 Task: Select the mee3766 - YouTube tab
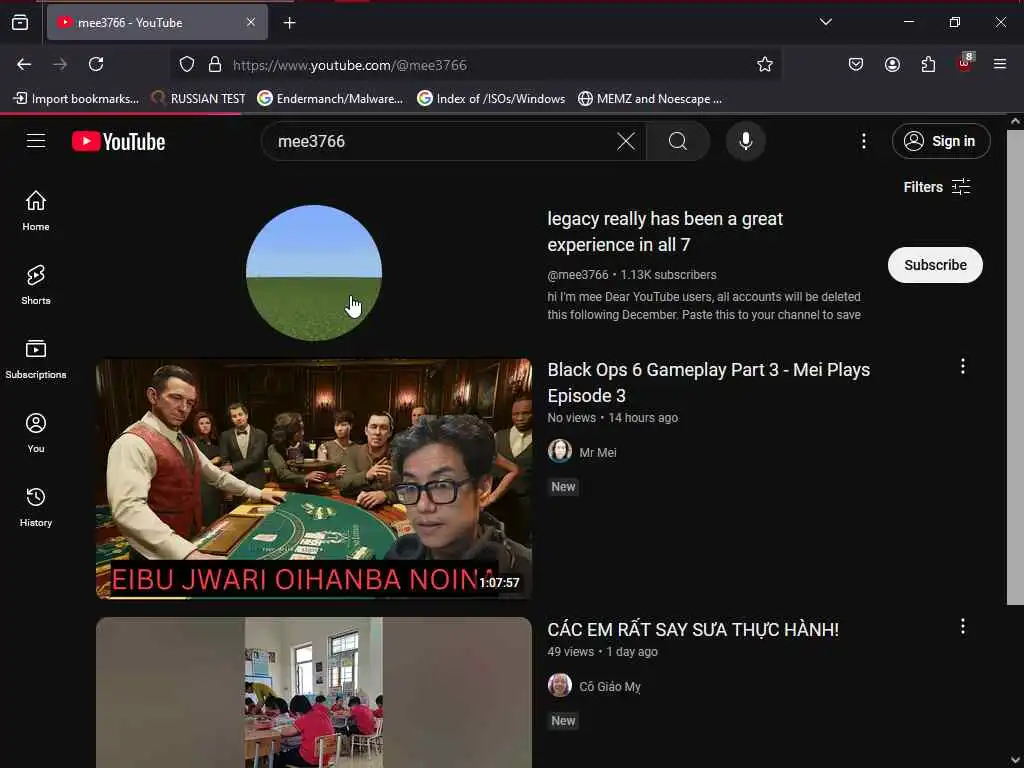click(157, 23)
